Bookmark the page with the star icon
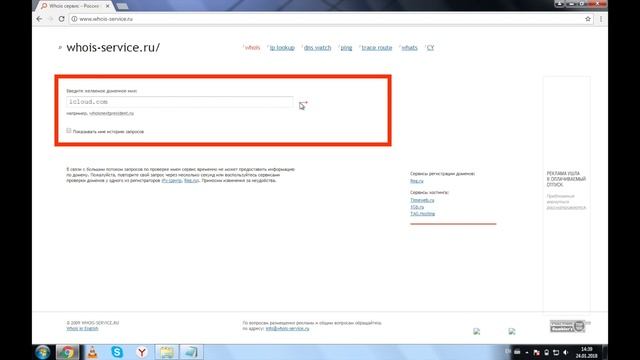The height and width of the screenshot is (360, 640). point(588,19)
